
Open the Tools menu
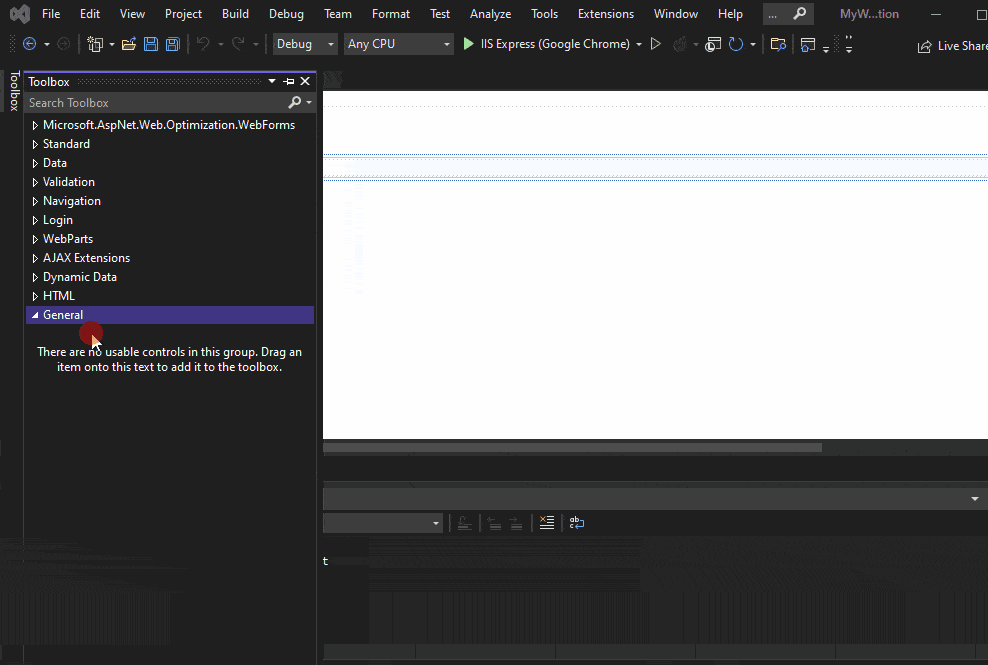click(x=544, y=13)
